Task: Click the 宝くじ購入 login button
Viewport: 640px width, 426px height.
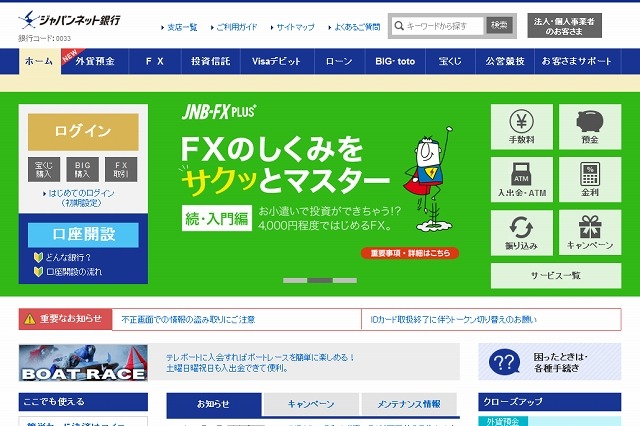Action: pos(44,169)
